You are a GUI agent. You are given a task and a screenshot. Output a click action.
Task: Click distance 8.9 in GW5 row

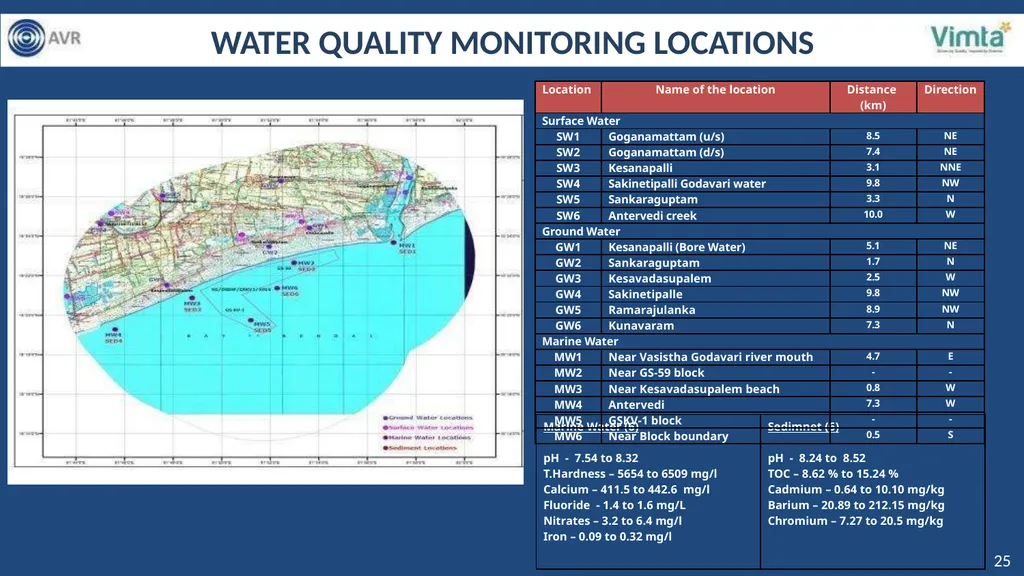click(872, 309)
